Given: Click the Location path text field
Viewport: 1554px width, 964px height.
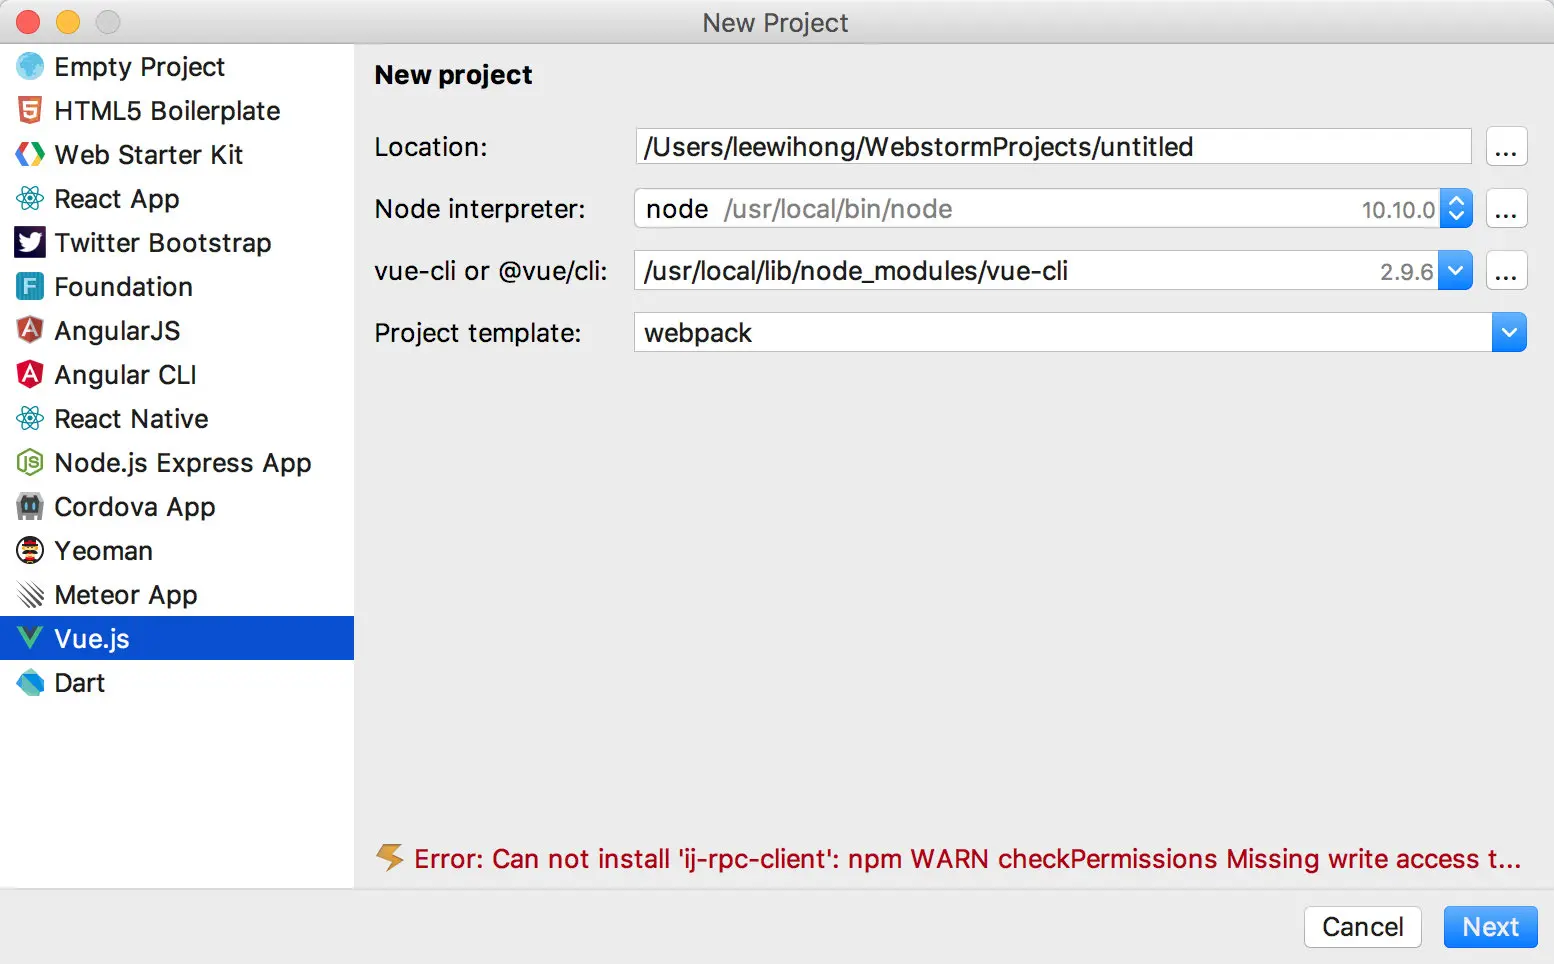Looking at the screenshot, I should (x=1052, y=147).
